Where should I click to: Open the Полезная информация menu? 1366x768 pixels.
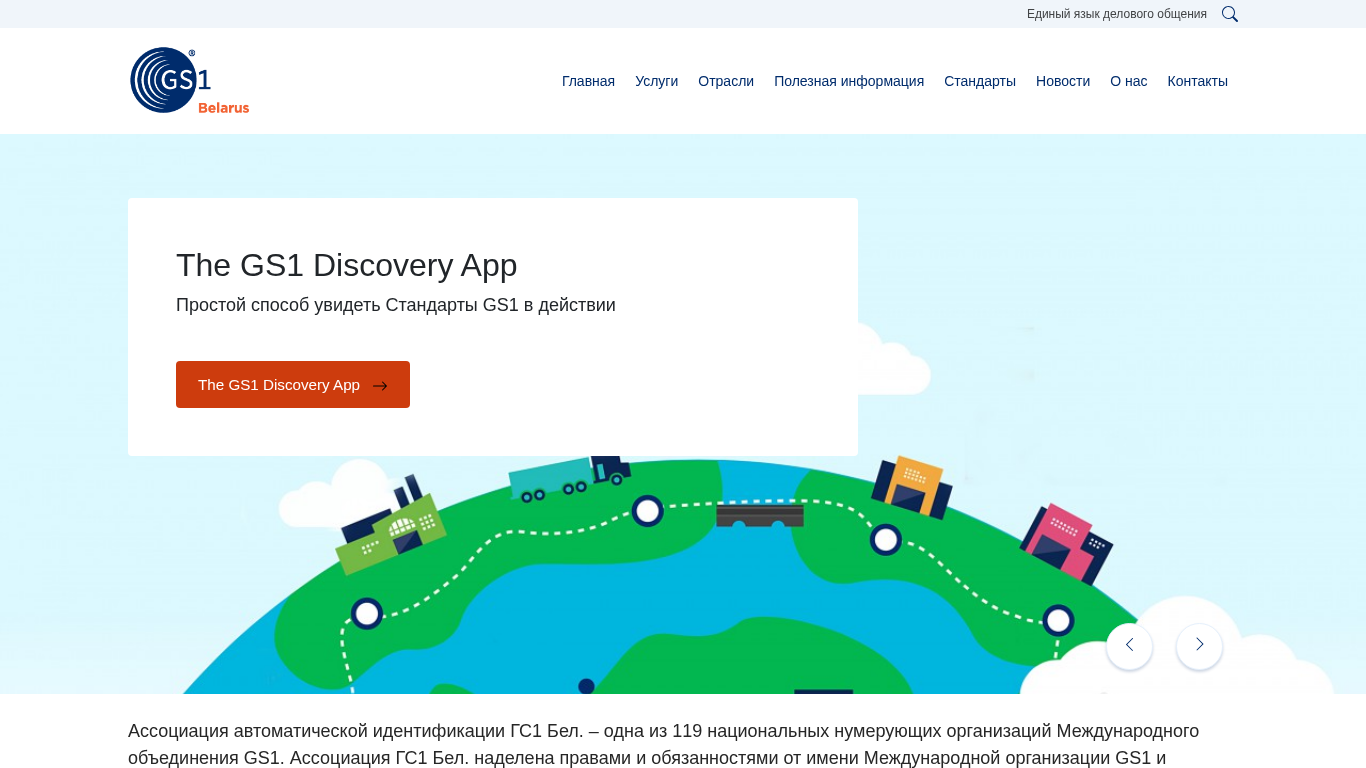(x=849, y=81)
